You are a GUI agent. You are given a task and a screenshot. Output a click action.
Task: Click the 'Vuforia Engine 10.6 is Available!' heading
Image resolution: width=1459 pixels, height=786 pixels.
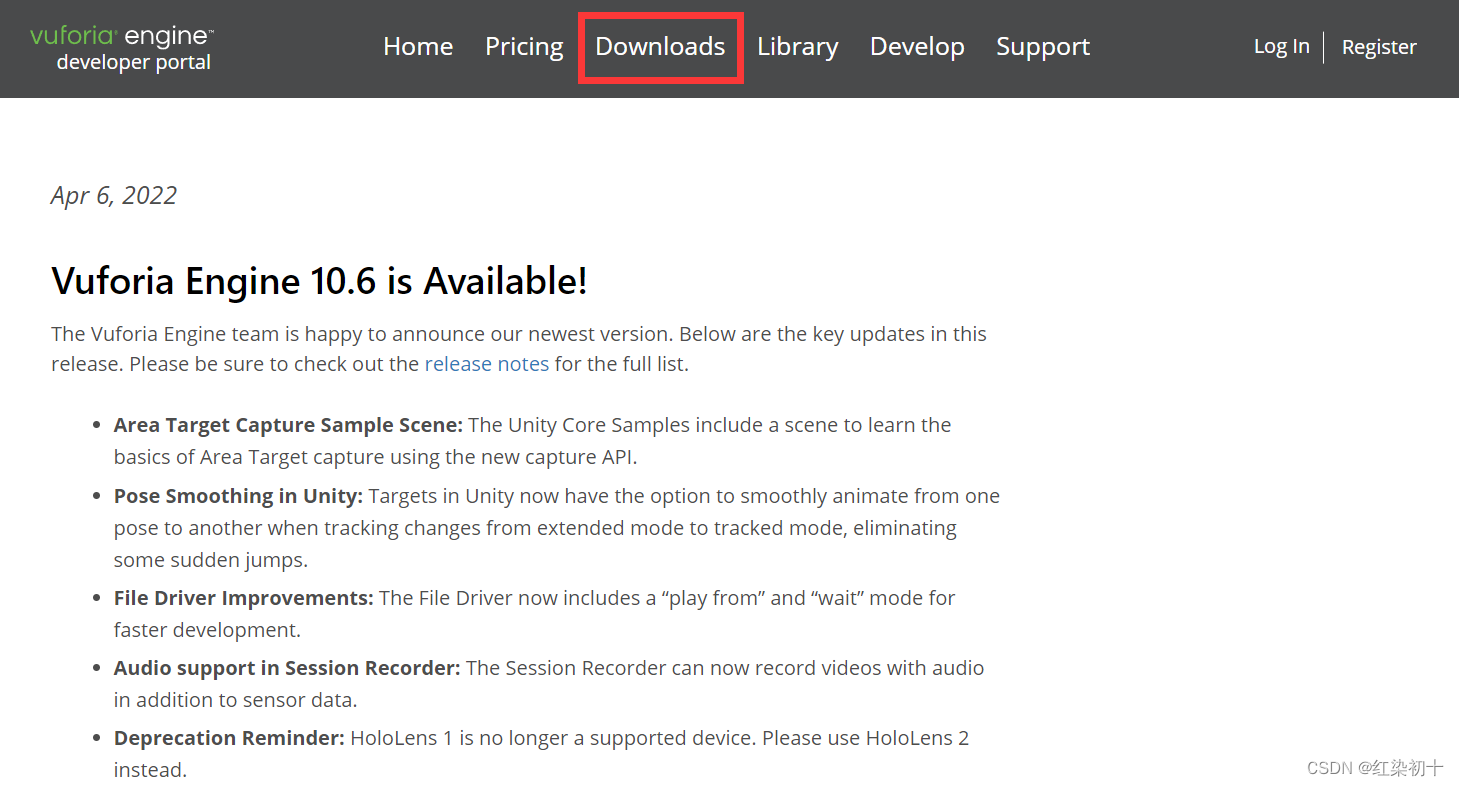(x=319, y=281)
